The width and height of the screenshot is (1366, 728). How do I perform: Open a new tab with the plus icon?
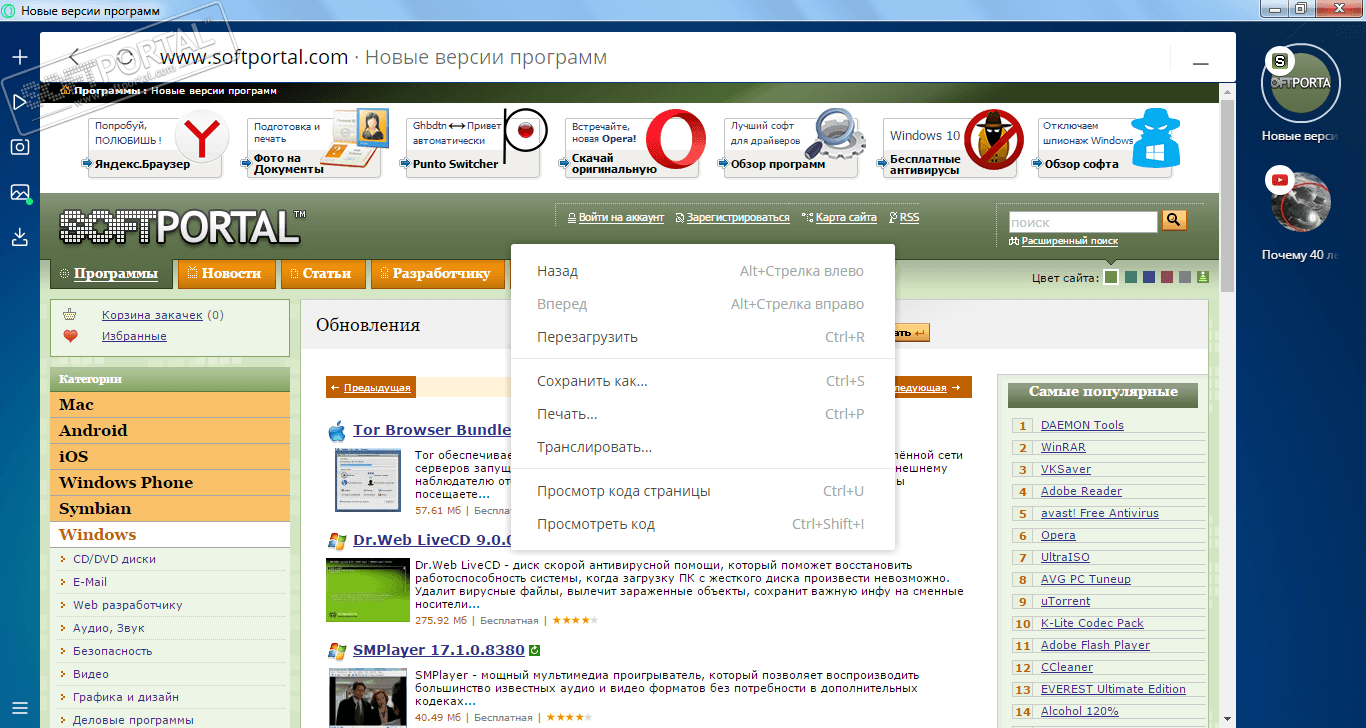(x=20, y=57)
